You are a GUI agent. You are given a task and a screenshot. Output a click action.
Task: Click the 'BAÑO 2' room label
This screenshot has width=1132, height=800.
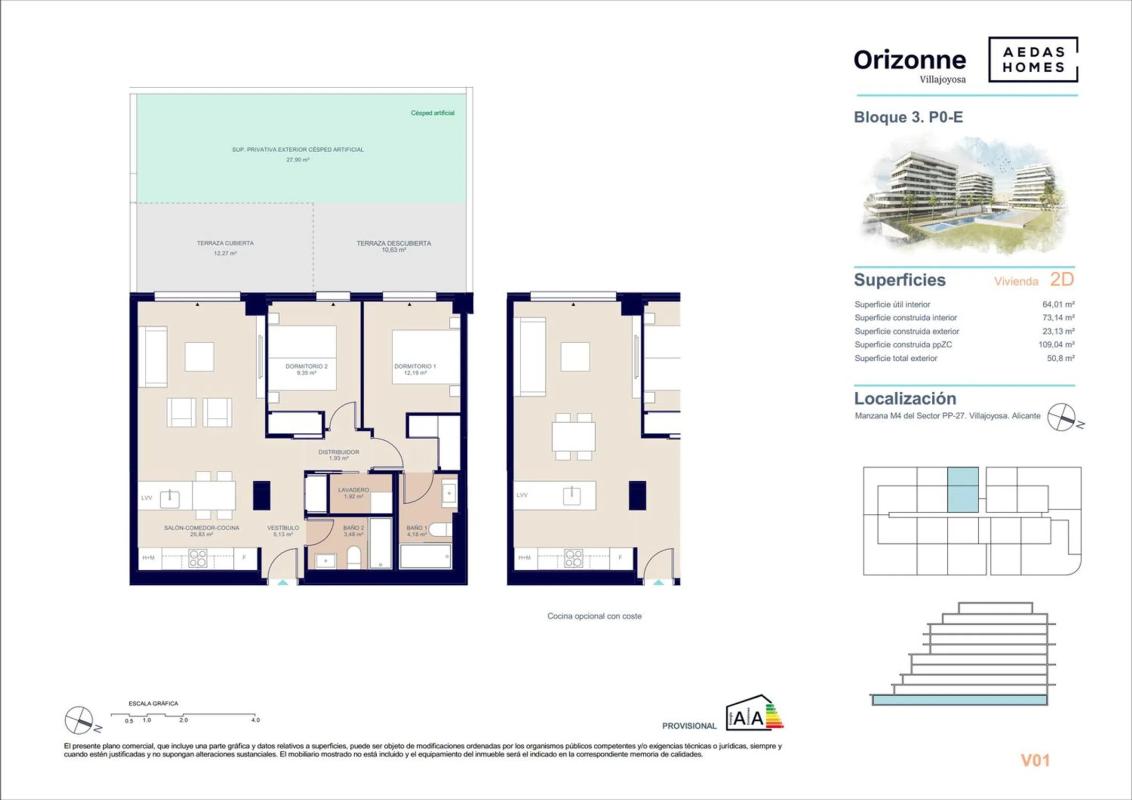click(353, 528)
